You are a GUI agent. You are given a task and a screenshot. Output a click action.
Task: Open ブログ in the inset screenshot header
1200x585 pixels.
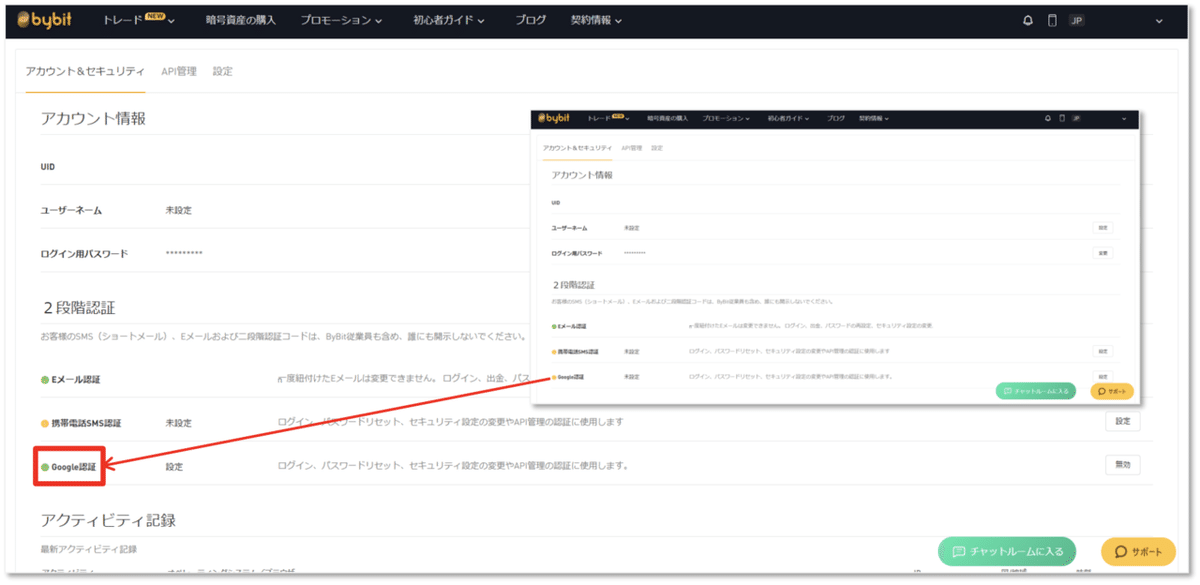coord(836,118)
